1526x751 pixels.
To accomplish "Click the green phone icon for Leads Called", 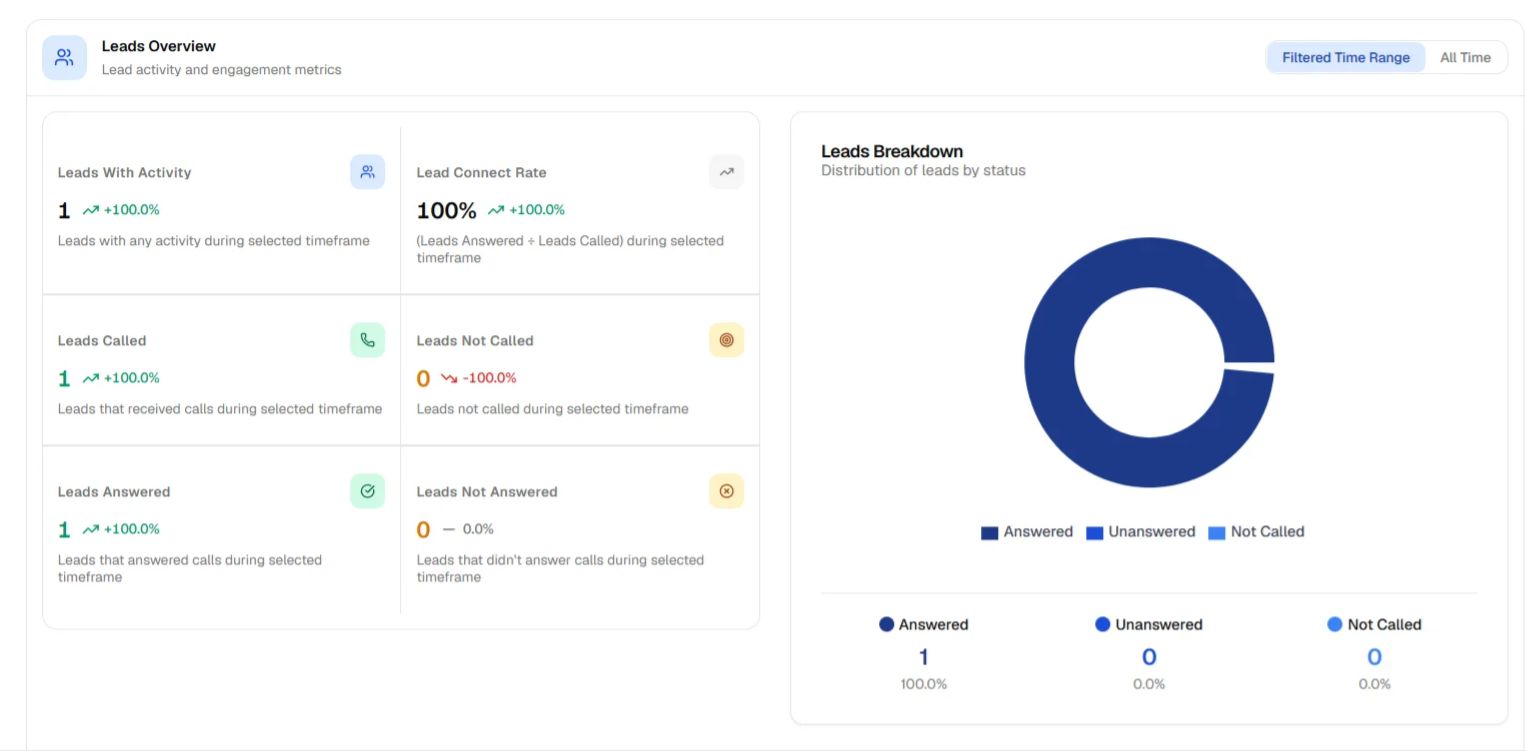I will (367, 340).
